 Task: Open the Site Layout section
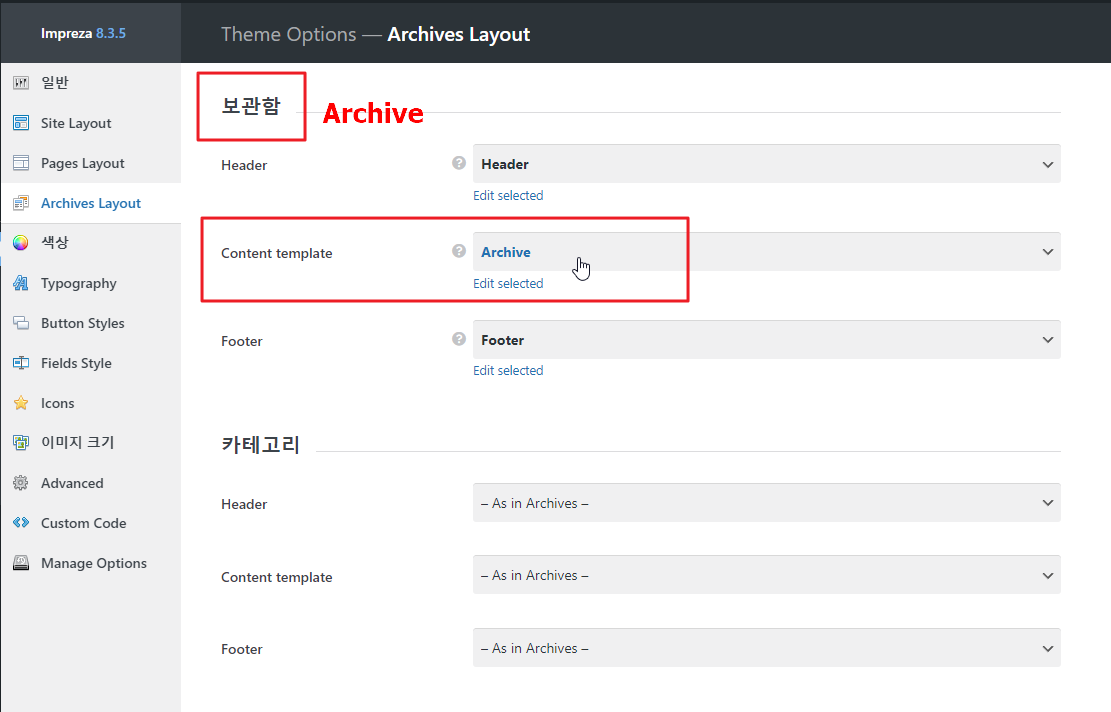coord(91,123)
